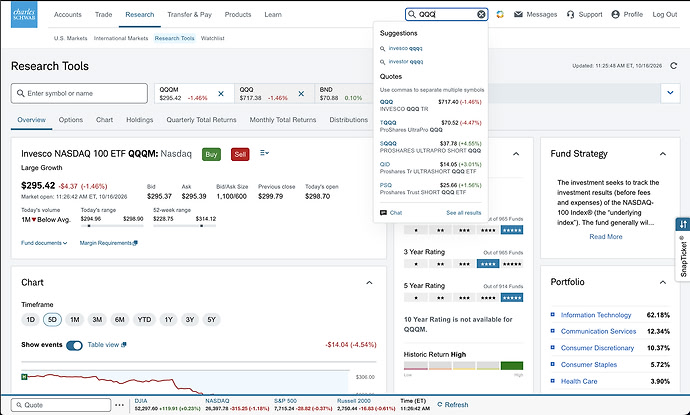Open the colorful assistant icon next to search
The width and height of the screenshot is (690, 415).
[x=500, y=15]
